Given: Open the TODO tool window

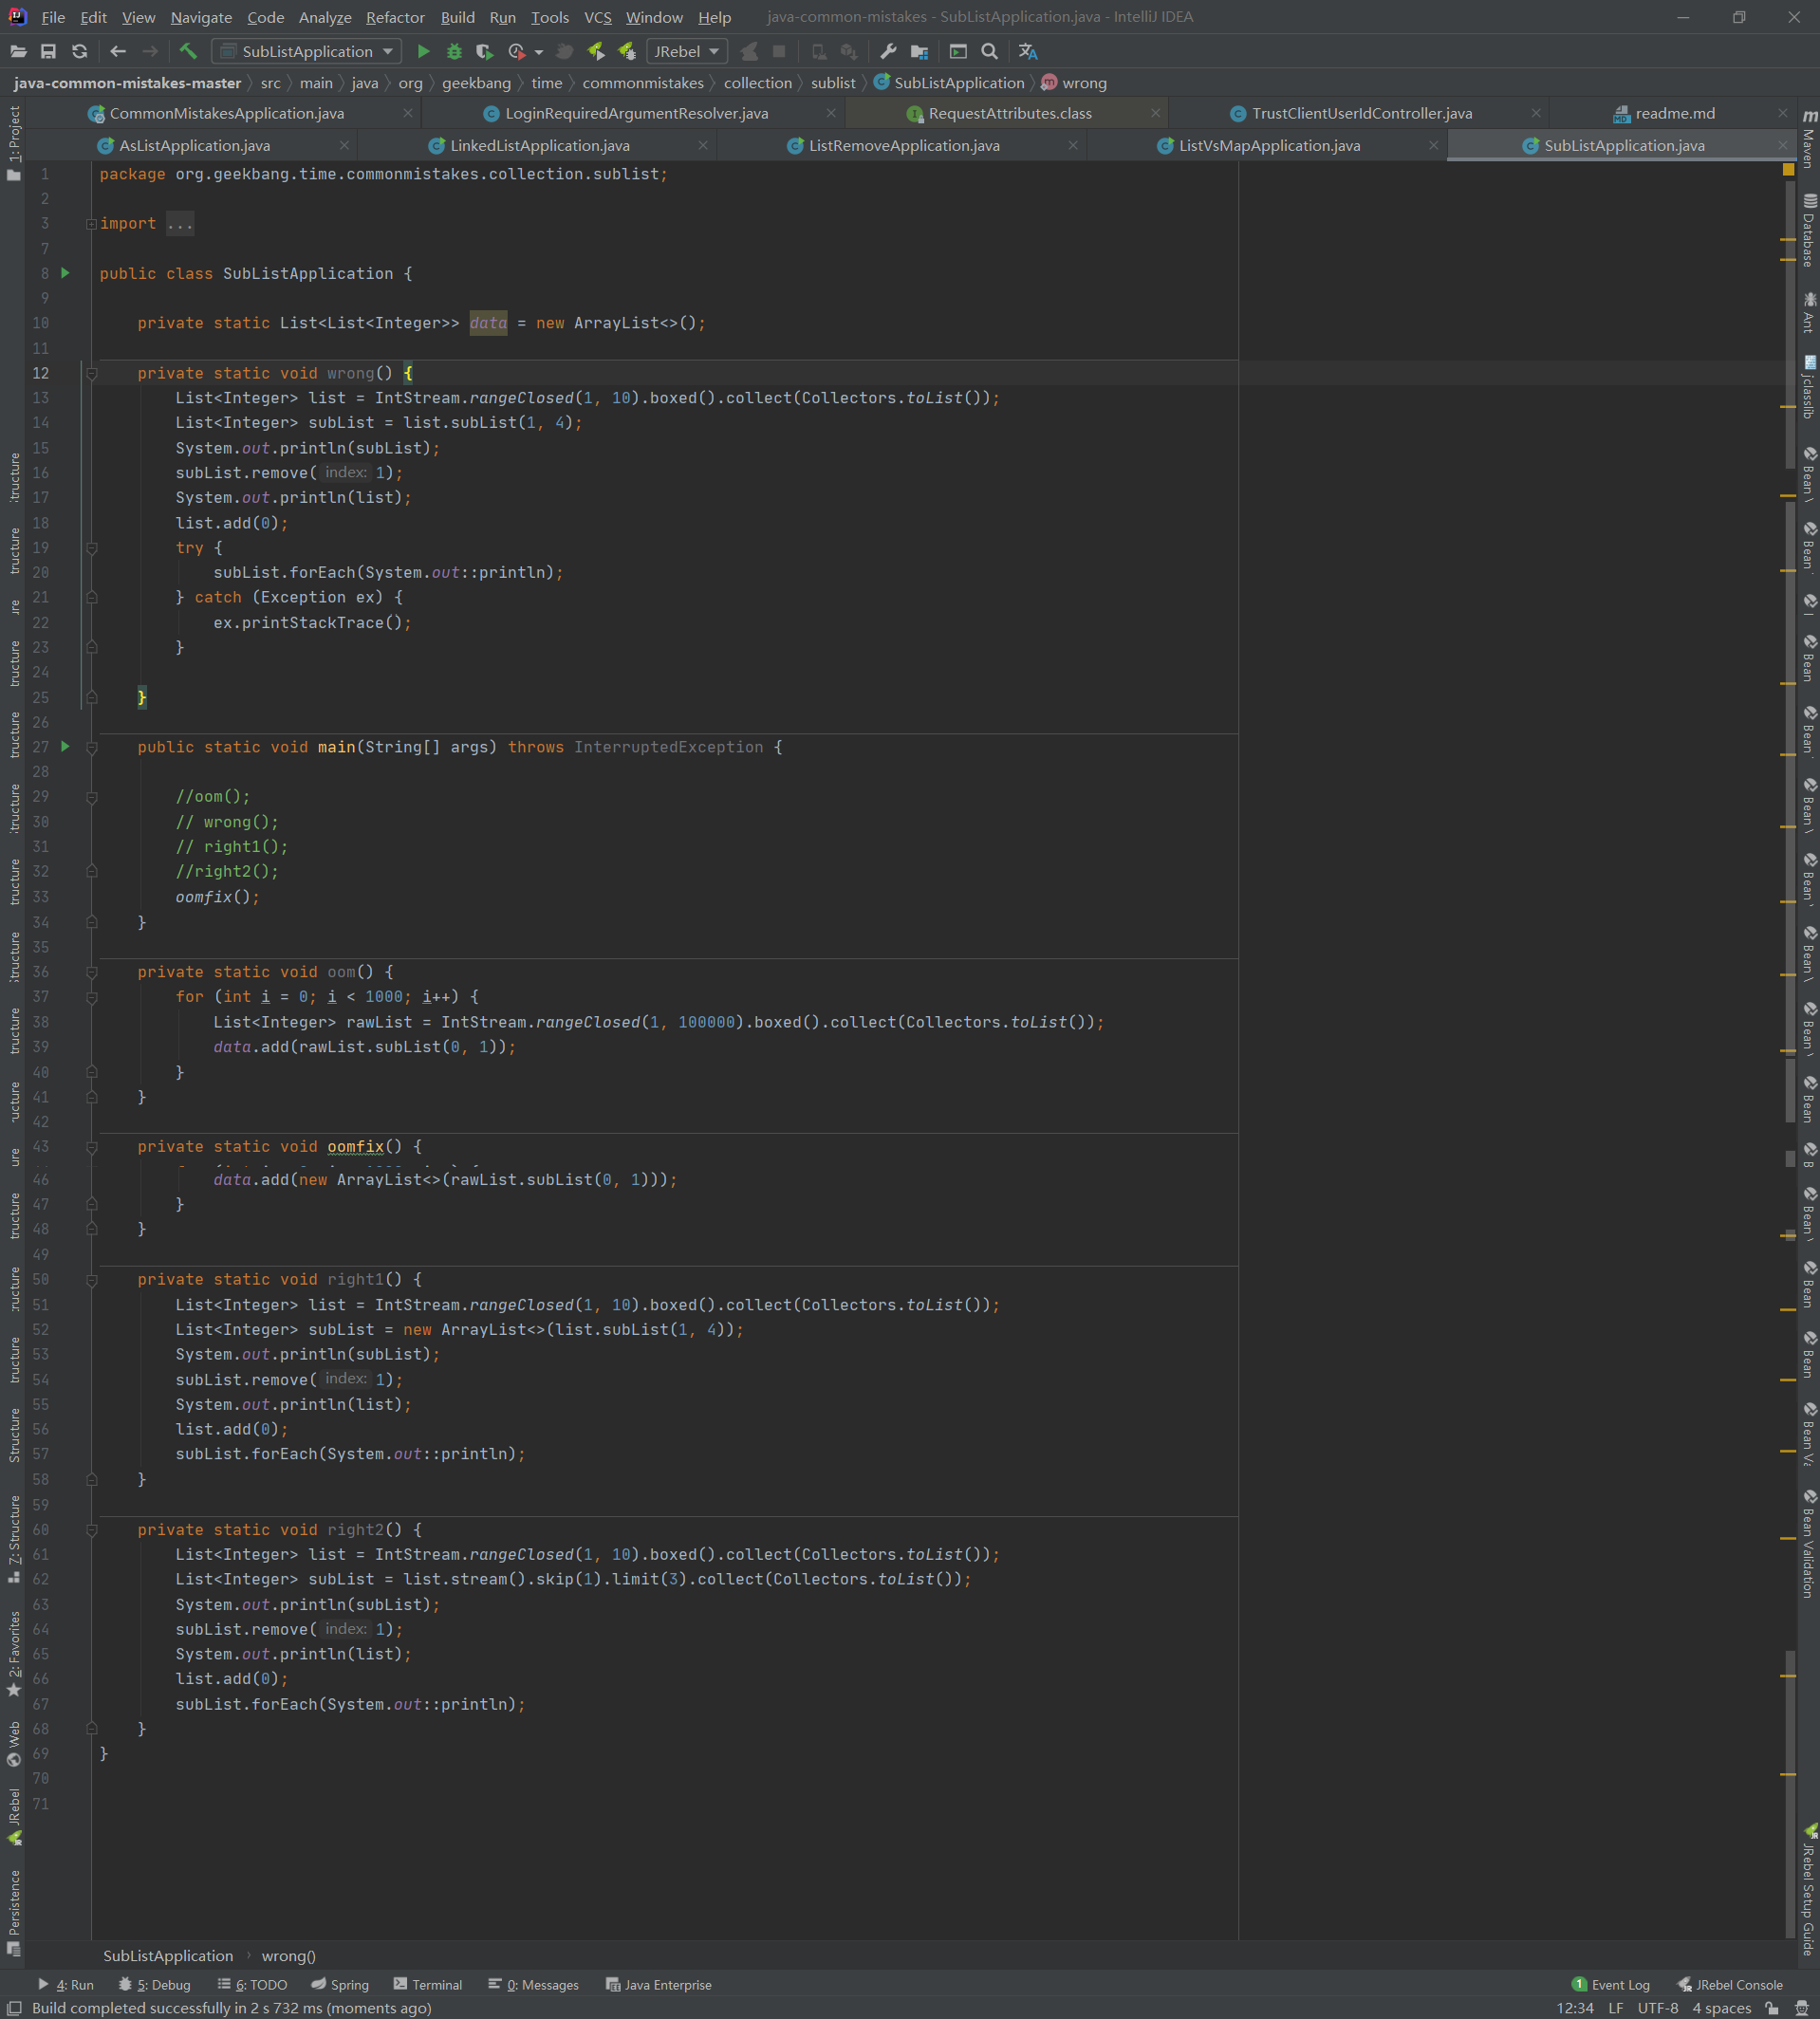Looking at the screenshot, I should click(x=252, y=1985).
